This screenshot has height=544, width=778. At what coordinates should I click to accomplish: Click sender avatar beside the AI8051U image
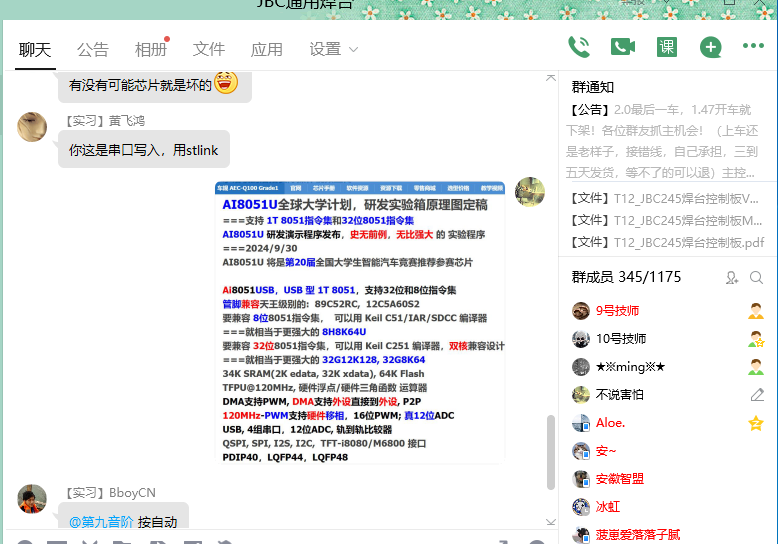tap(529, 192)
